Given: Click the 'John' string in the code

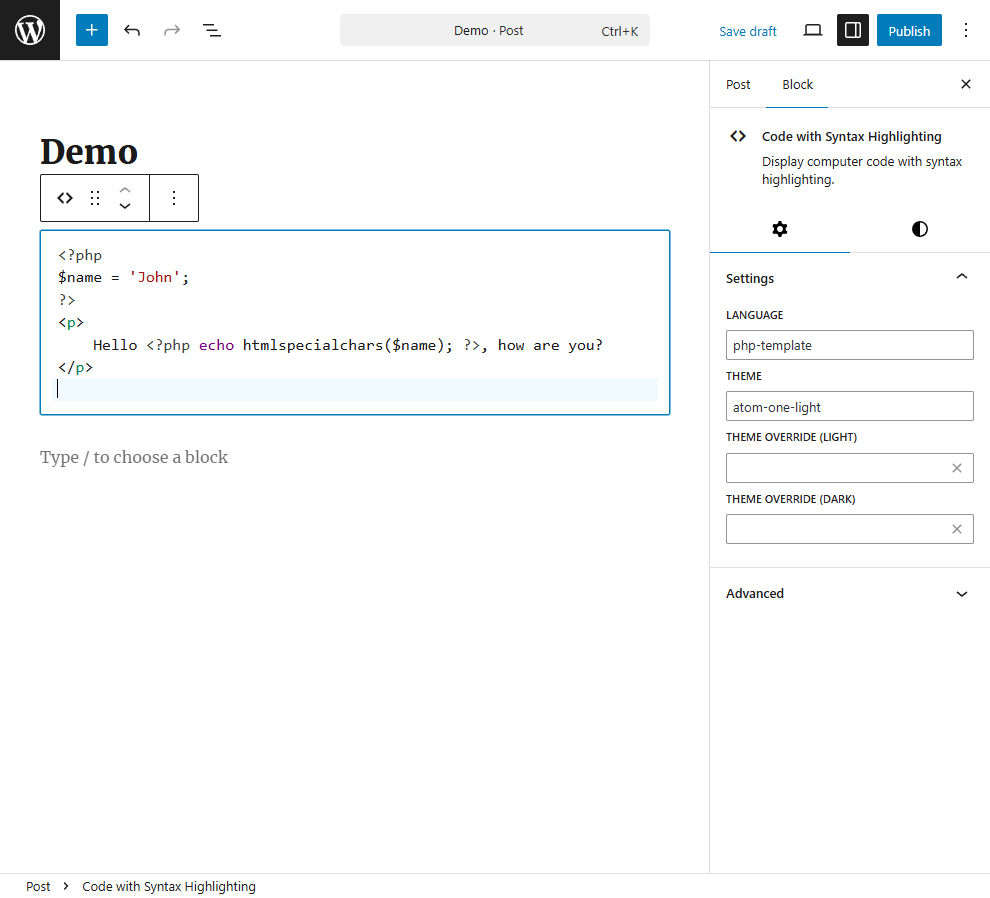Looking at the screenshot, I should [155, 277].
